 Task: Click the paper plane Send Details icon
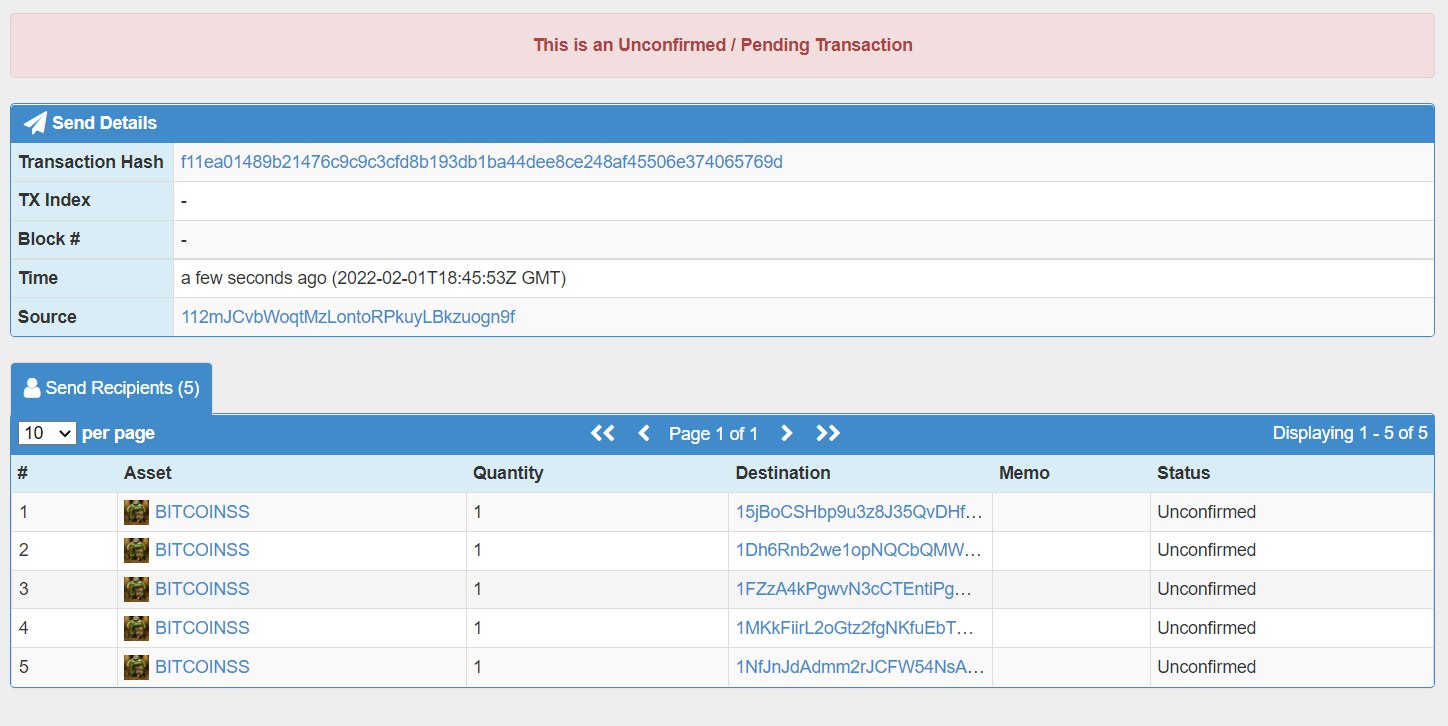click(x=35, y=123)
